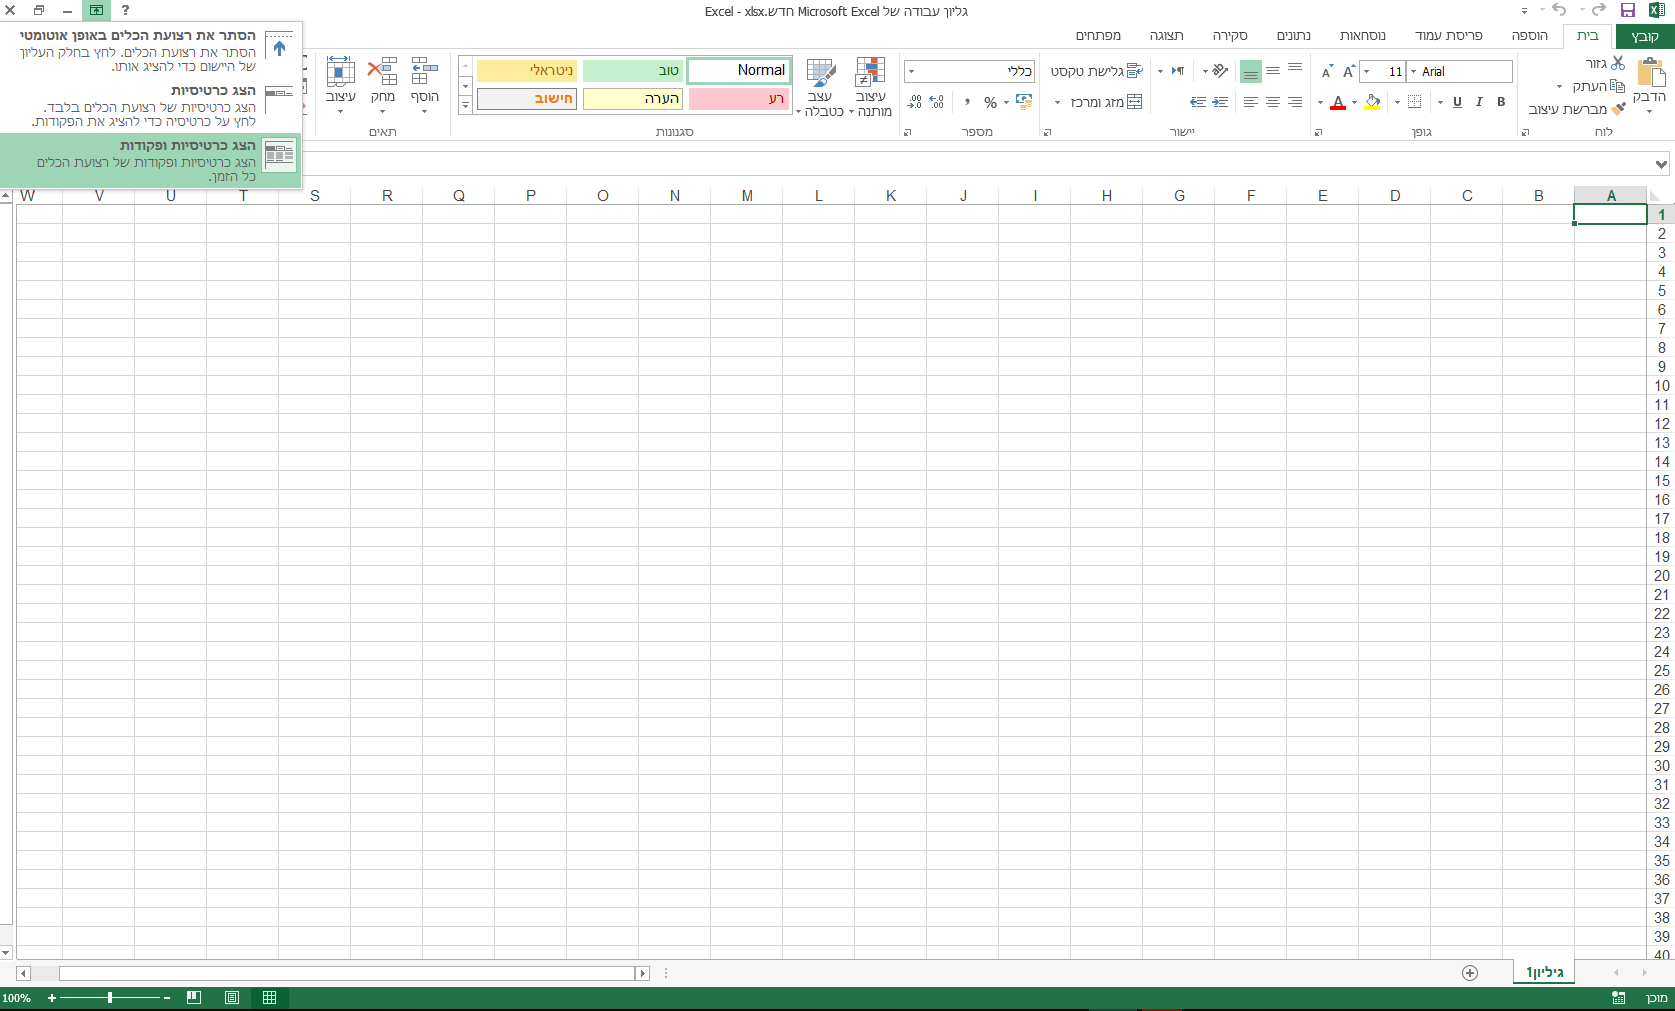Select the Format Painter (מברשת עיצוב) brush
This screenshot has height=1011, width=1675.
click(1577, 109)
